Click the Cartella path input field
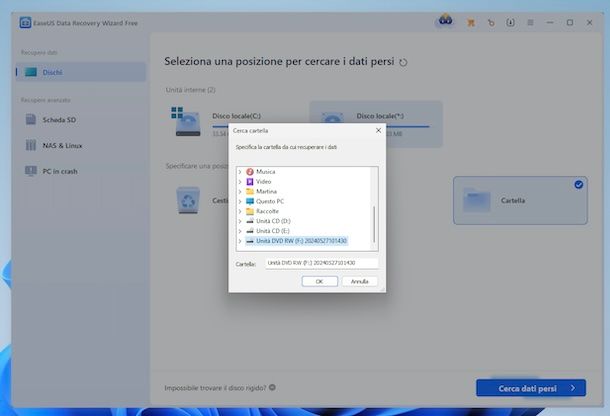The width and height of the screenshot is (610, 416). click(x=321, y=263)
